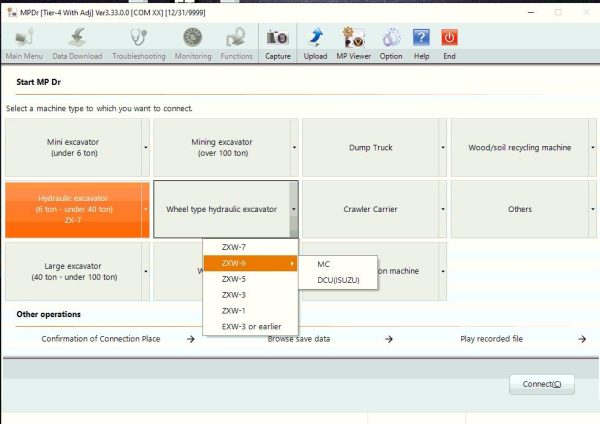Expand Others dropdown arrow

(592, 209)
